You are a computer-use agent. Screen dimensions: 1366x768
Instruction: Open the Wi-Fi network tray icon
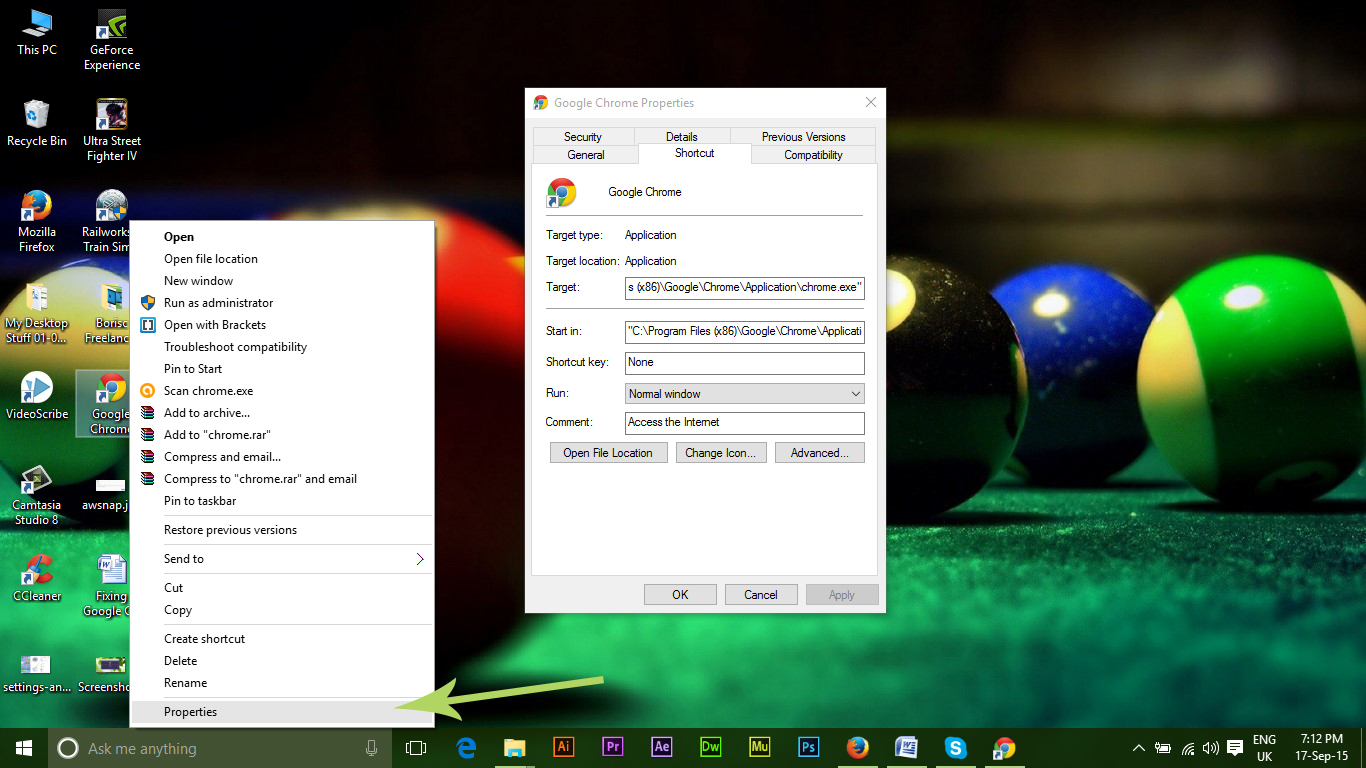click(1188, 748)
